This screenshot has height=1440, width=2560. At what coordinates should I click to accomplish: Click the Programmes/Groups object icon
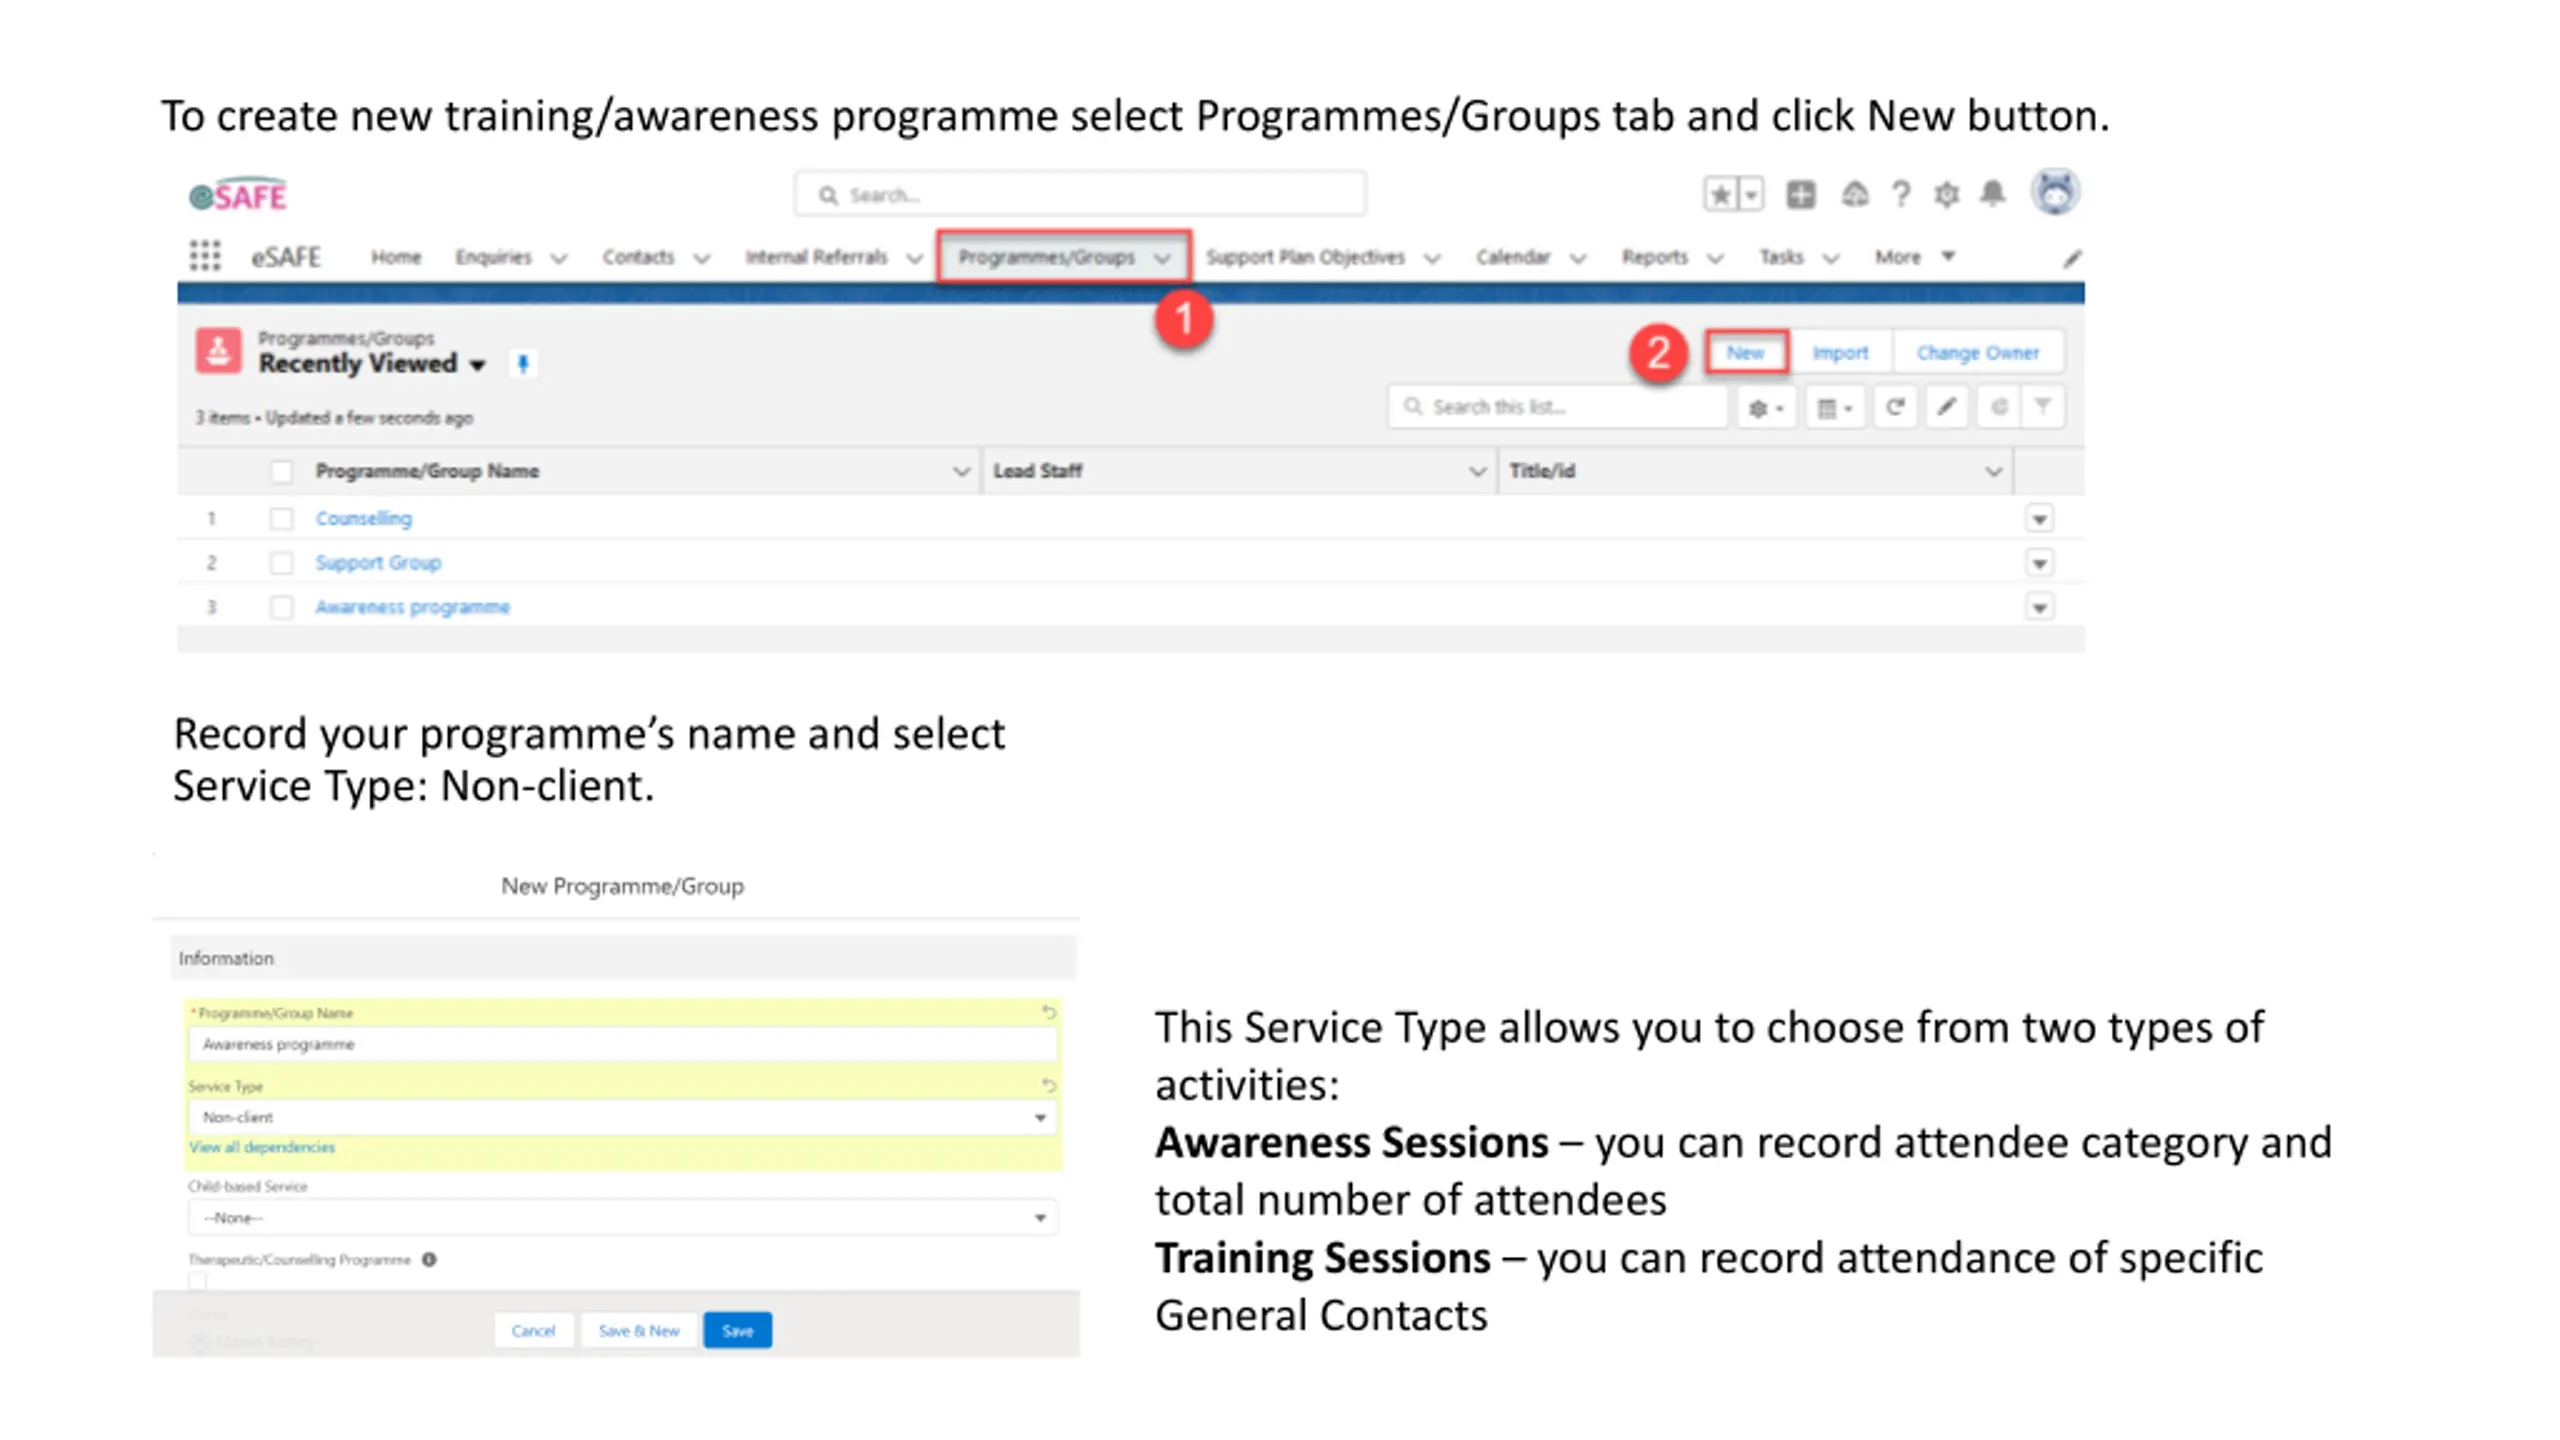click(x=218, y=352)
